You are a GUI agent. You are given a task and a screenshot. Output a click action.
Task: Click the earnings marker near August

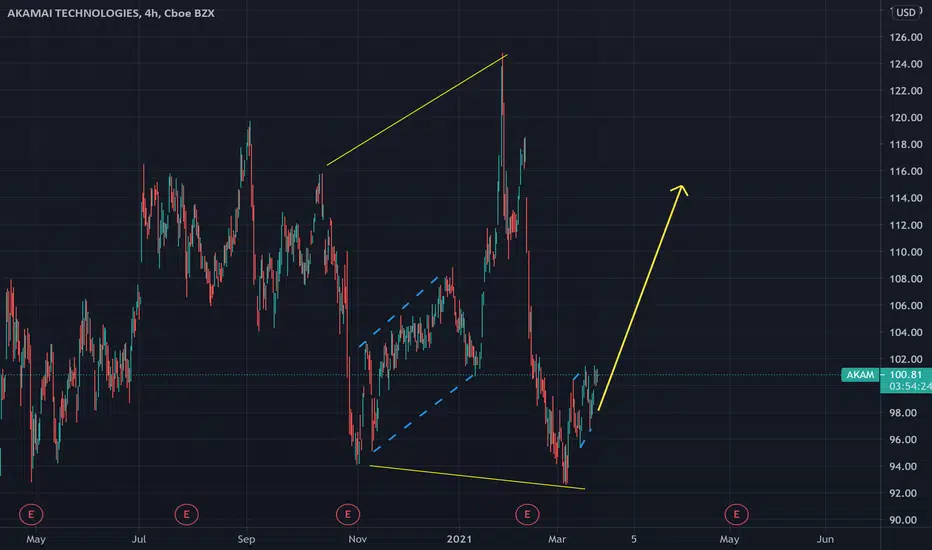pos(187,514)
